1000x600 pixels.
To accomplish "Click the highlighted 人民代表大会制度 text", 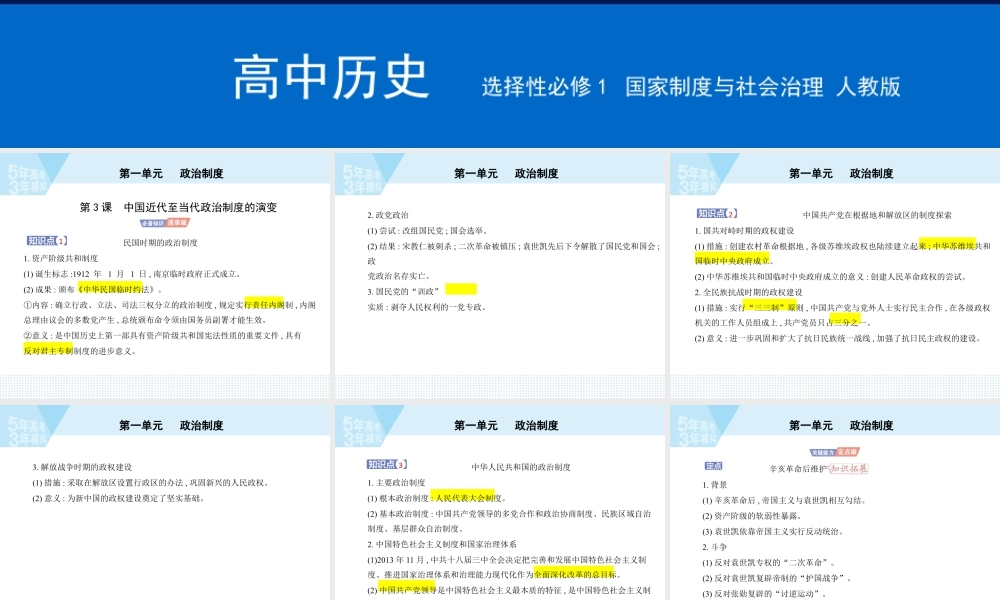I will tap(467, 498).
